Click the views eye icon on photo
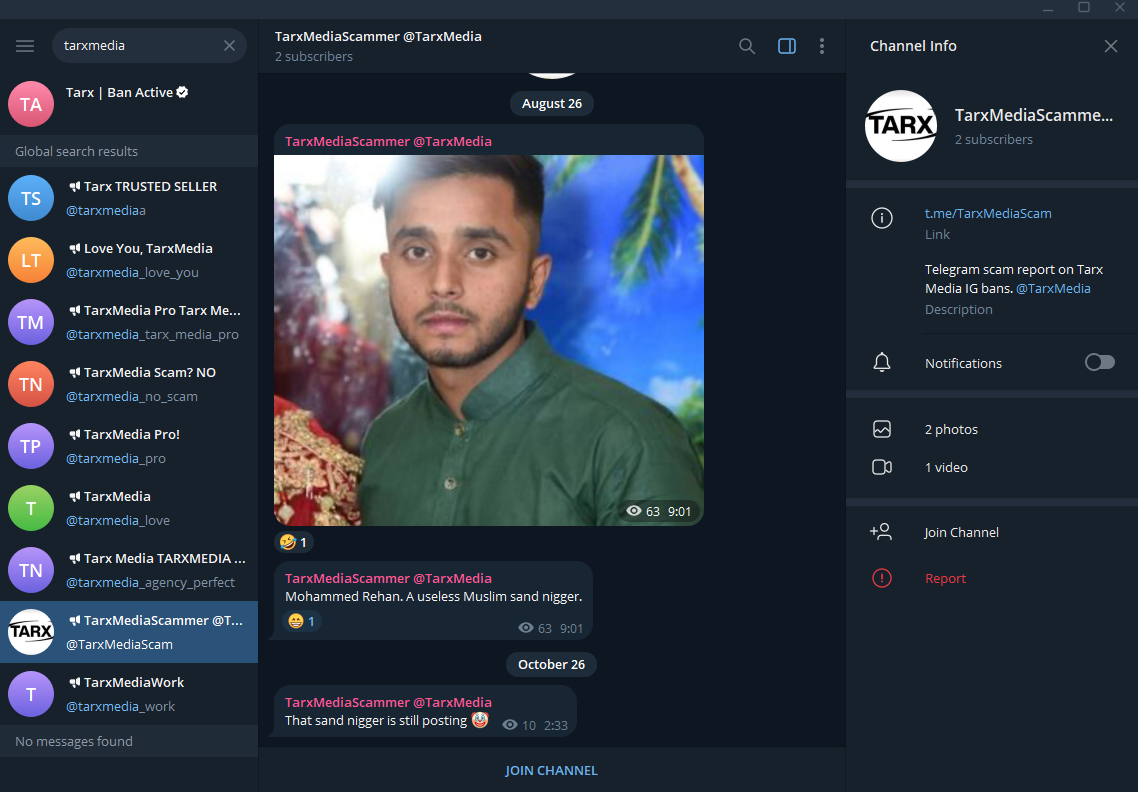This screenshot has height=792, width=1138. [634, 511]
